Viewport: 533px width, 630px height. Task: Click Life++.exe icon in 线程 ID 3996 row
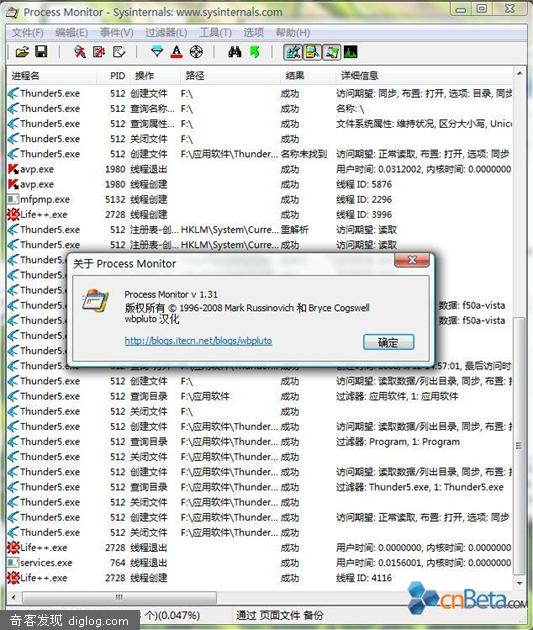(13, 215)
